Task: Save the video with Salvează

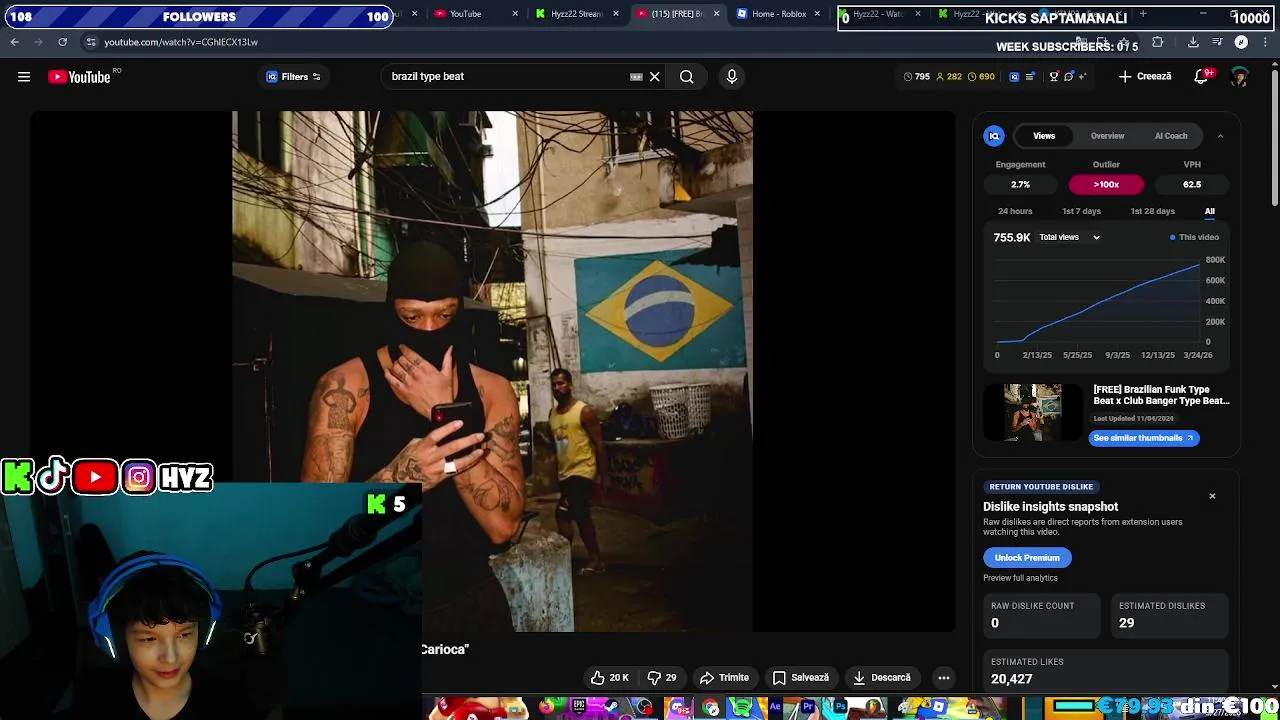Action: click(801, 677)
